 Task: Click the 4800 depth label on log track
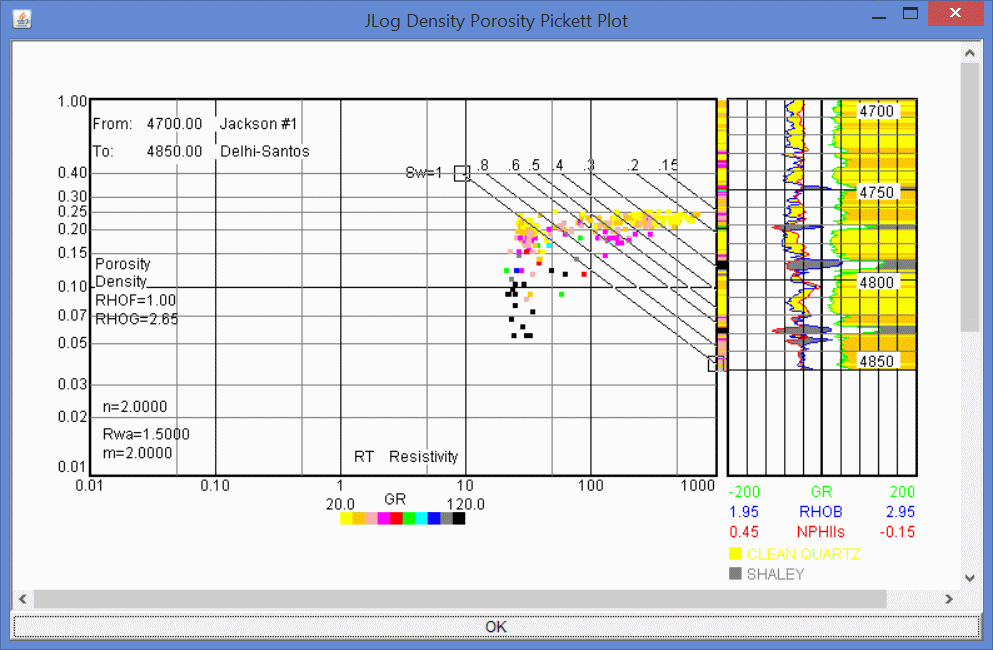877,283
